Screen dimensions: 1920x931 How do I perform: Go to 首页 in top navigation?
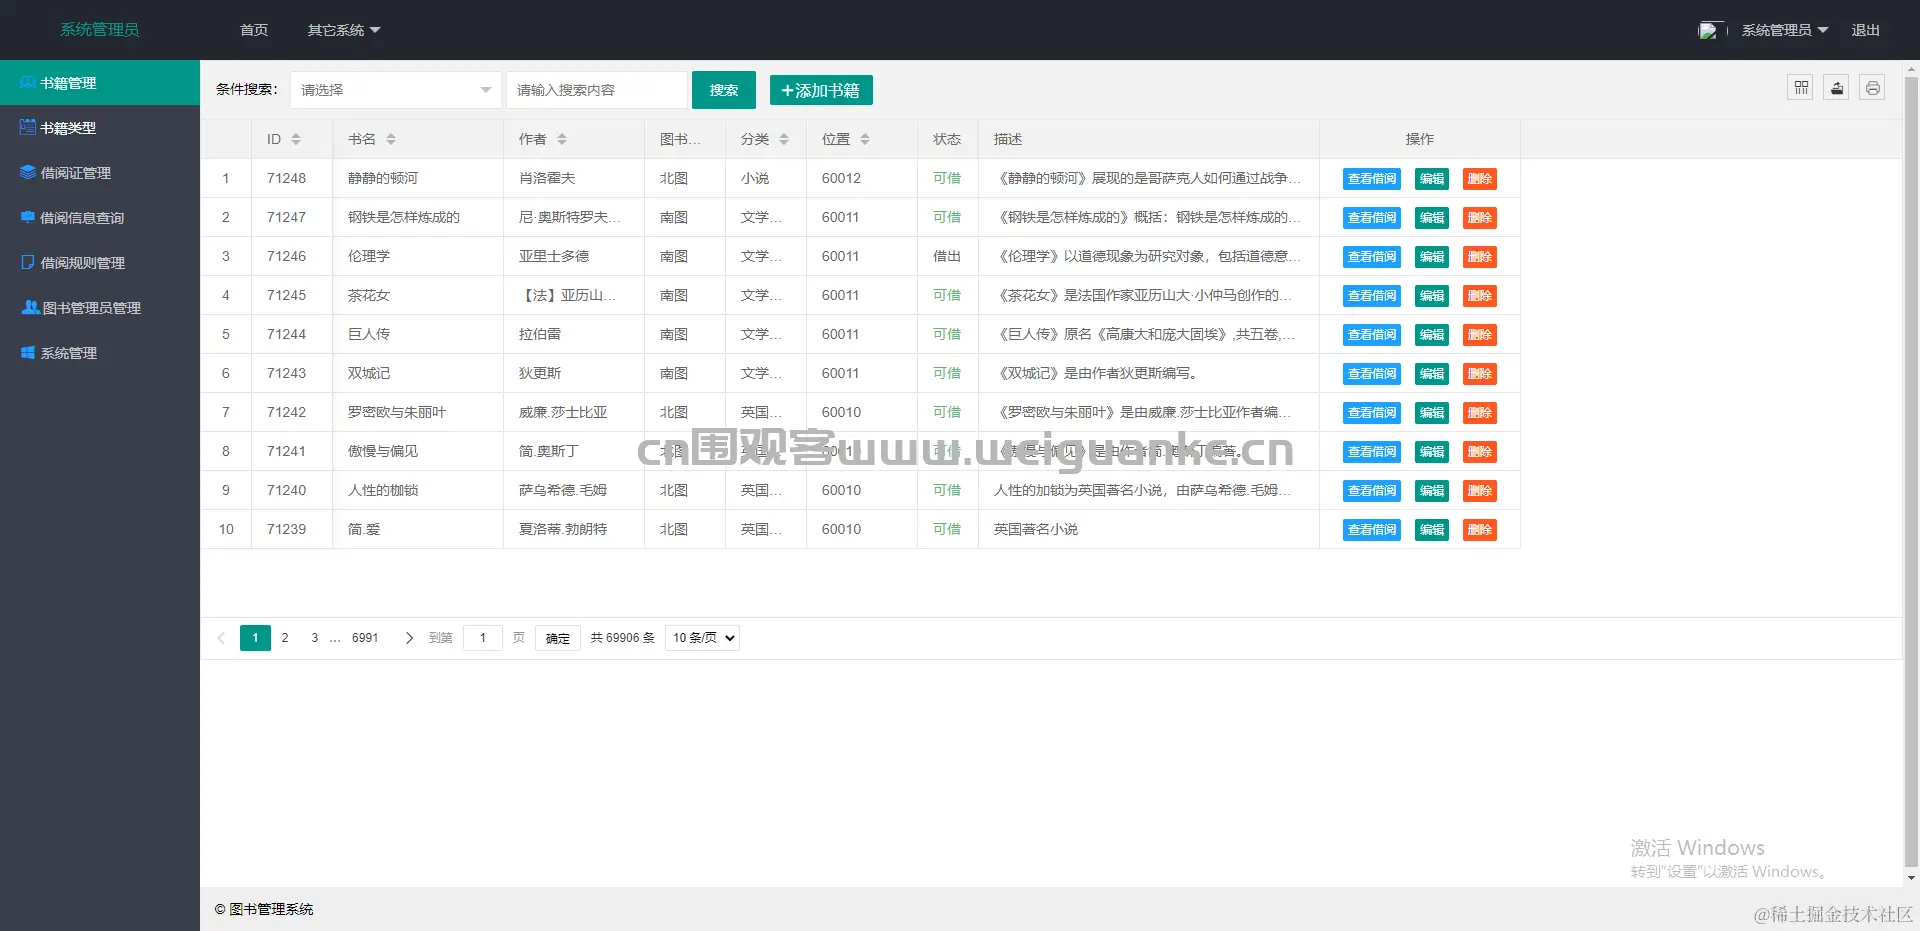254,30
